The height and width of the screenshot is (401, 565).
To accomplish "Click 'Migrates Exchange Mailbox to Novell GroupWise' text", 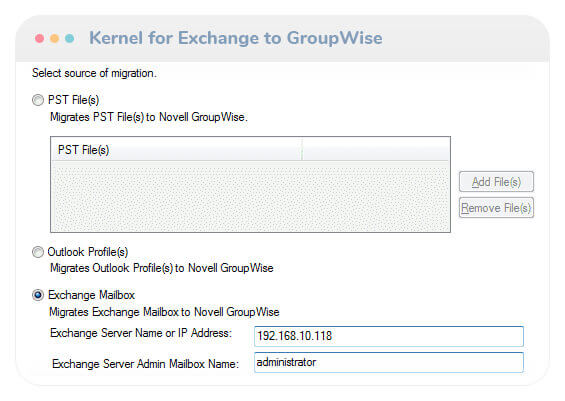I will [x=164, y=312].
